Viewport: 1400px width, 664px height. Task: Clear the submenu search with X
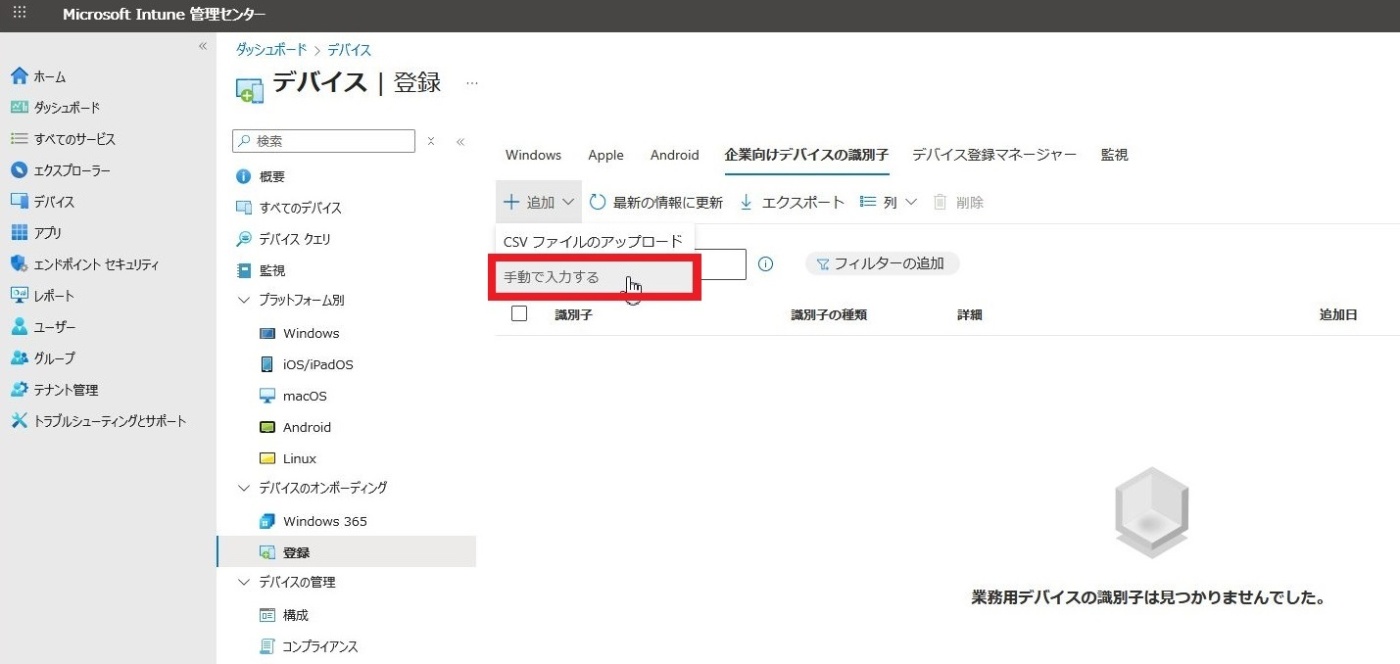click(431, 141)
